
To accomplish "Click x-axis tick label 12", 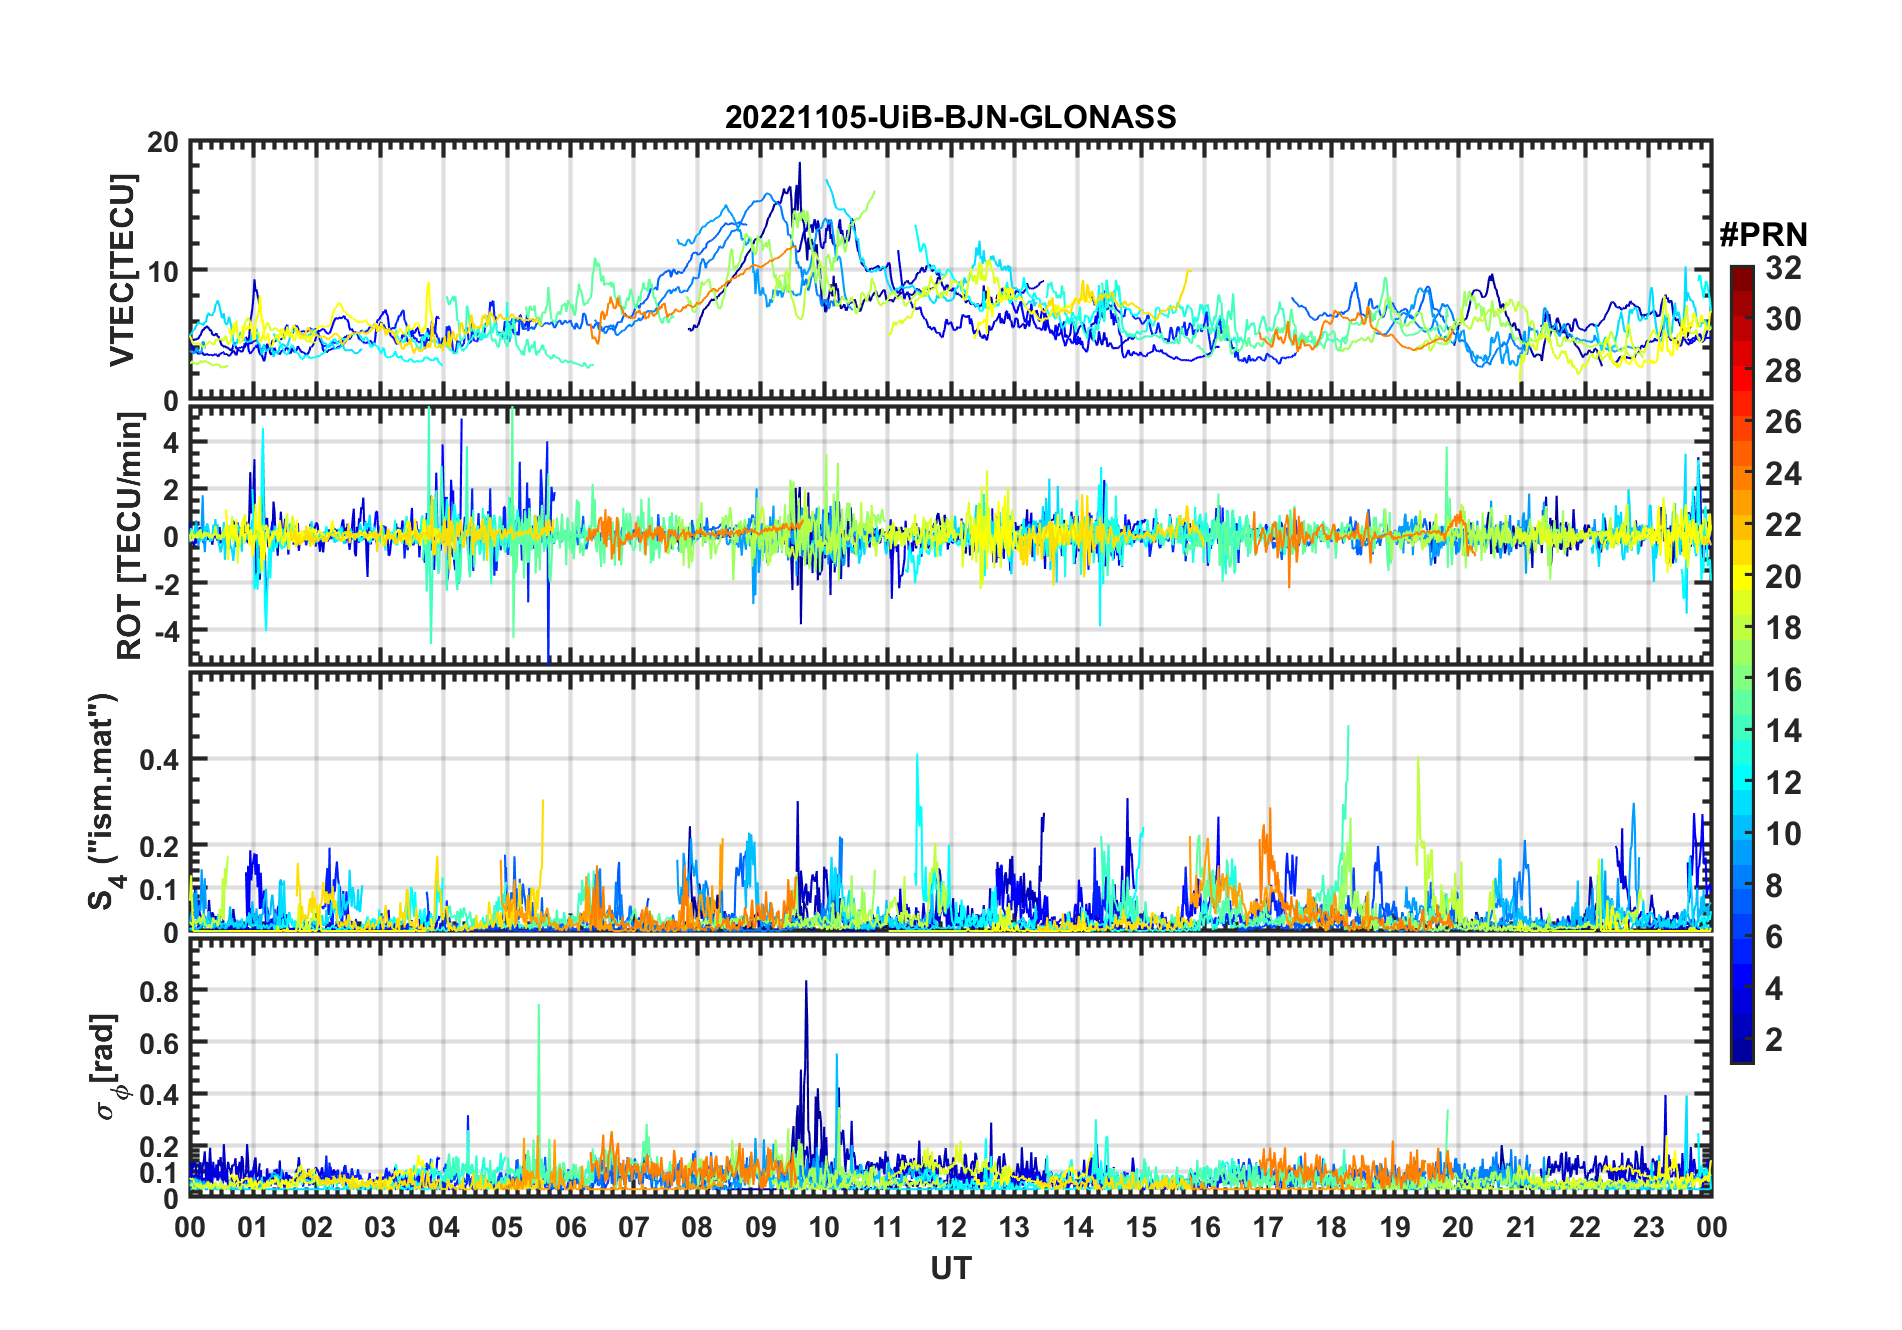I will [x=951, y=1227].
